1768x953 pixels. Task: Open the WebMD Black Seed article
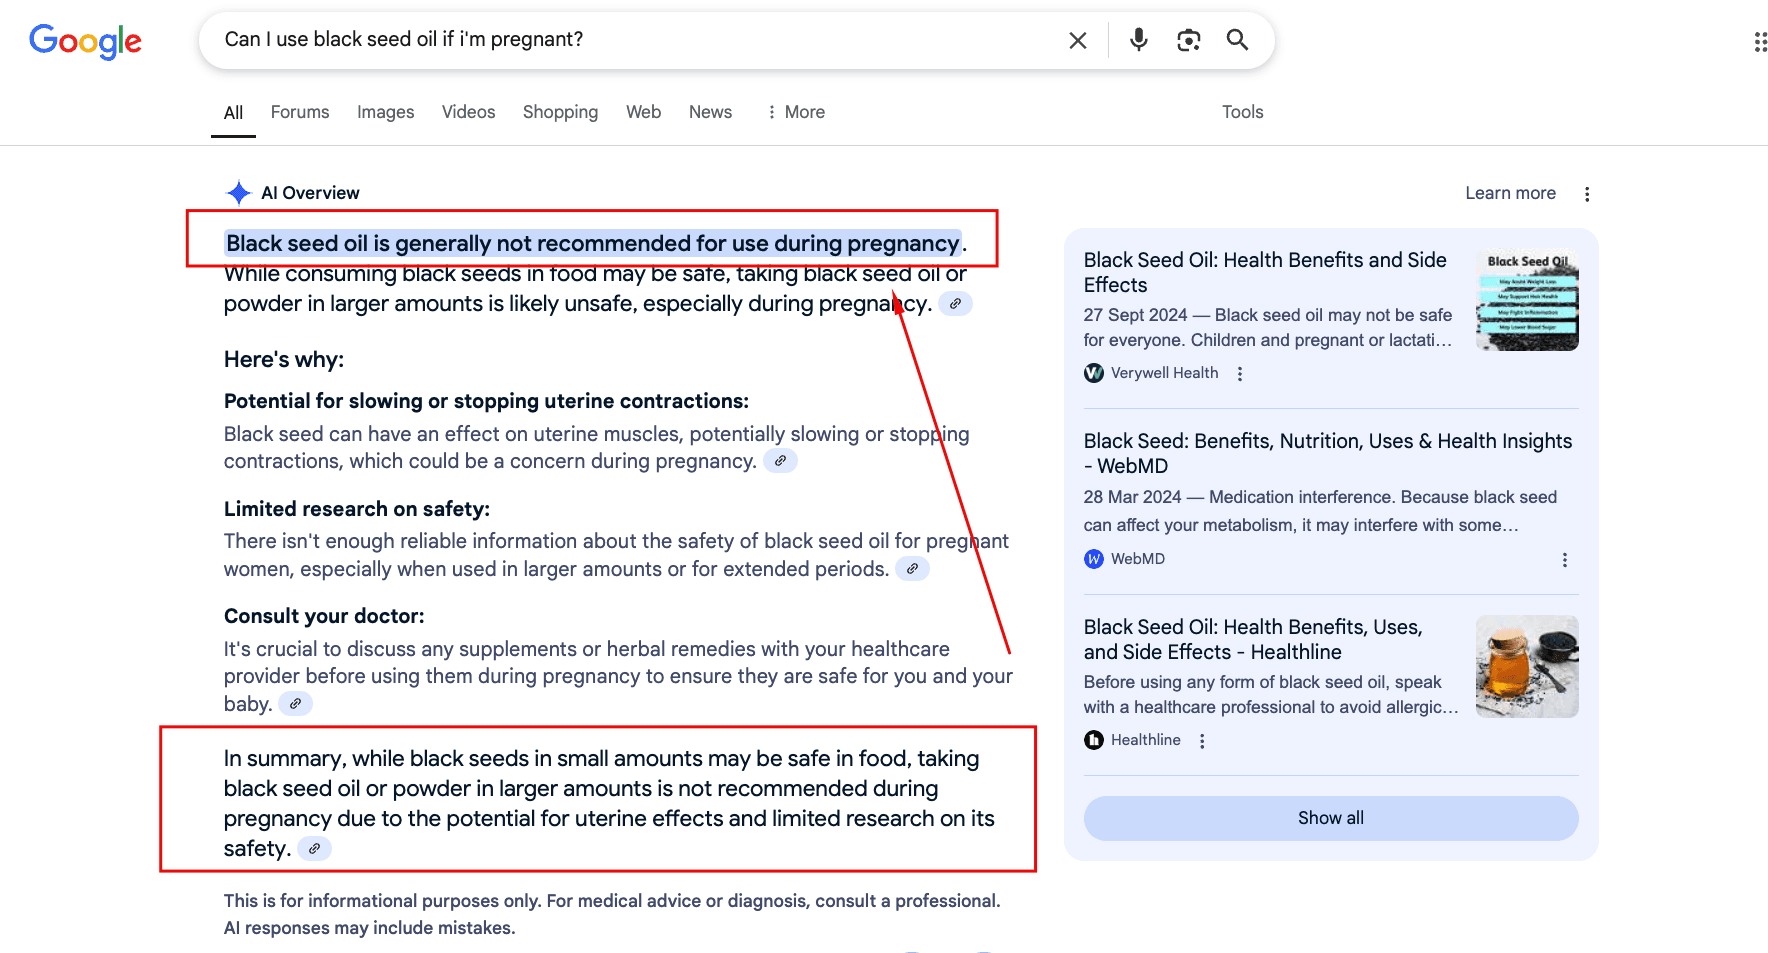1327,453
